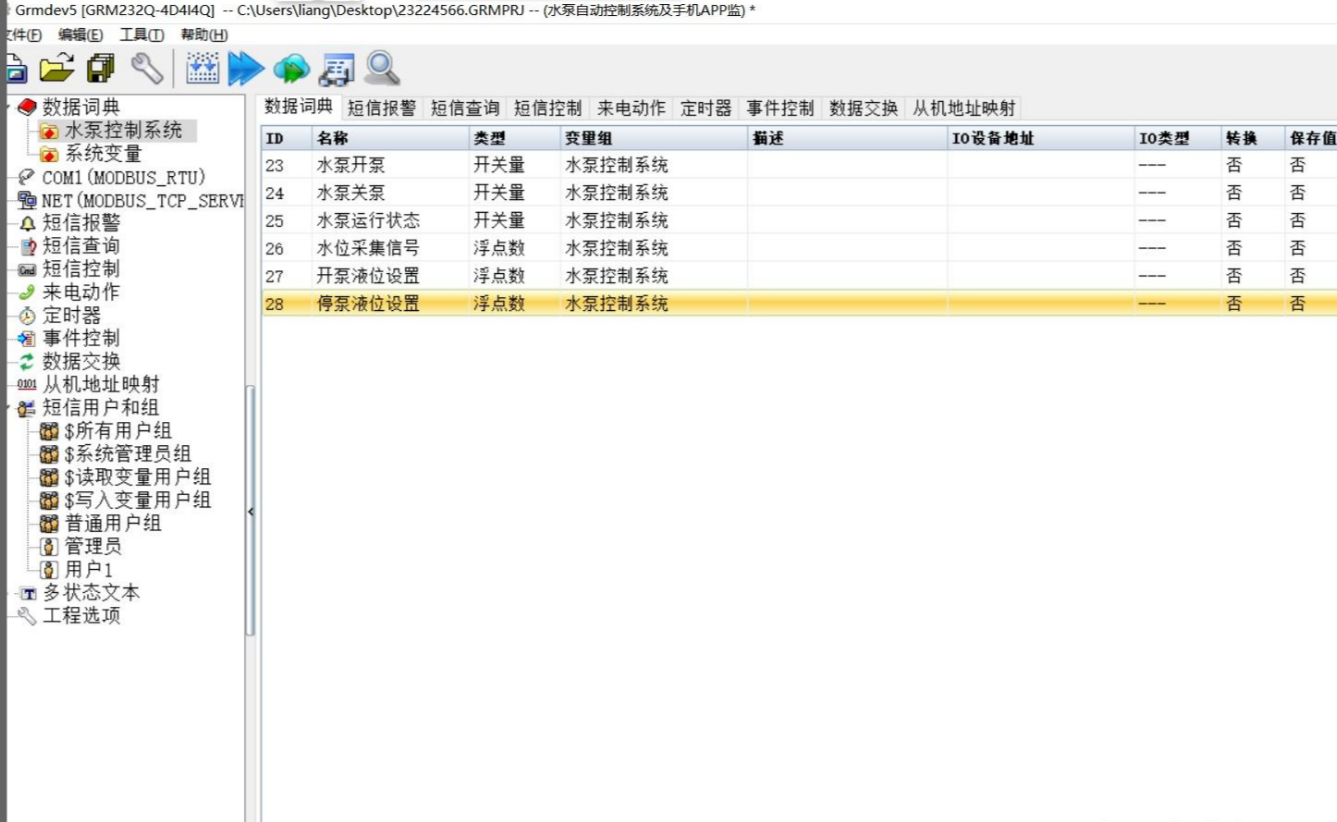Collapse the sidebar using the splitter arrow
Image resolution: width=1337 pixels, height=822 pixels.
pyautogui.click(x=251, y=512)
